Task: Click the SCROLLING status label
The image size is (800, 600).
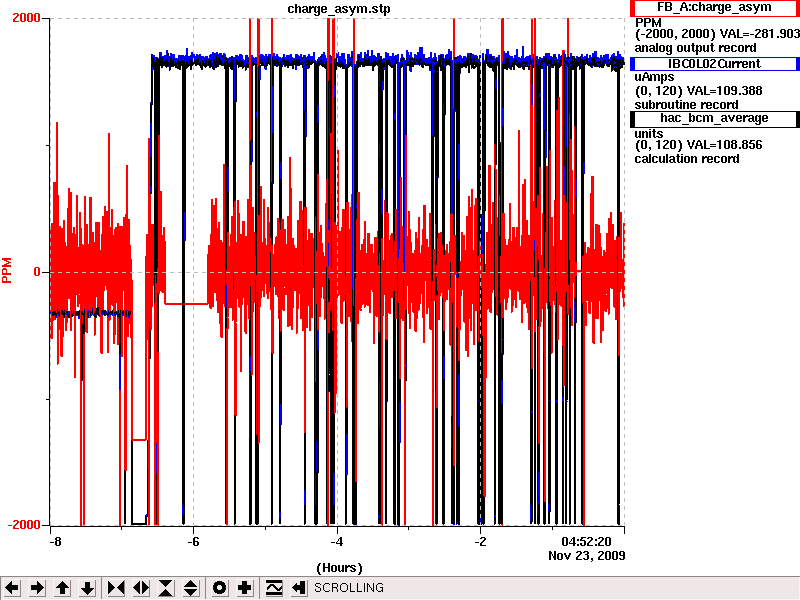Action: tap(349, 588)
